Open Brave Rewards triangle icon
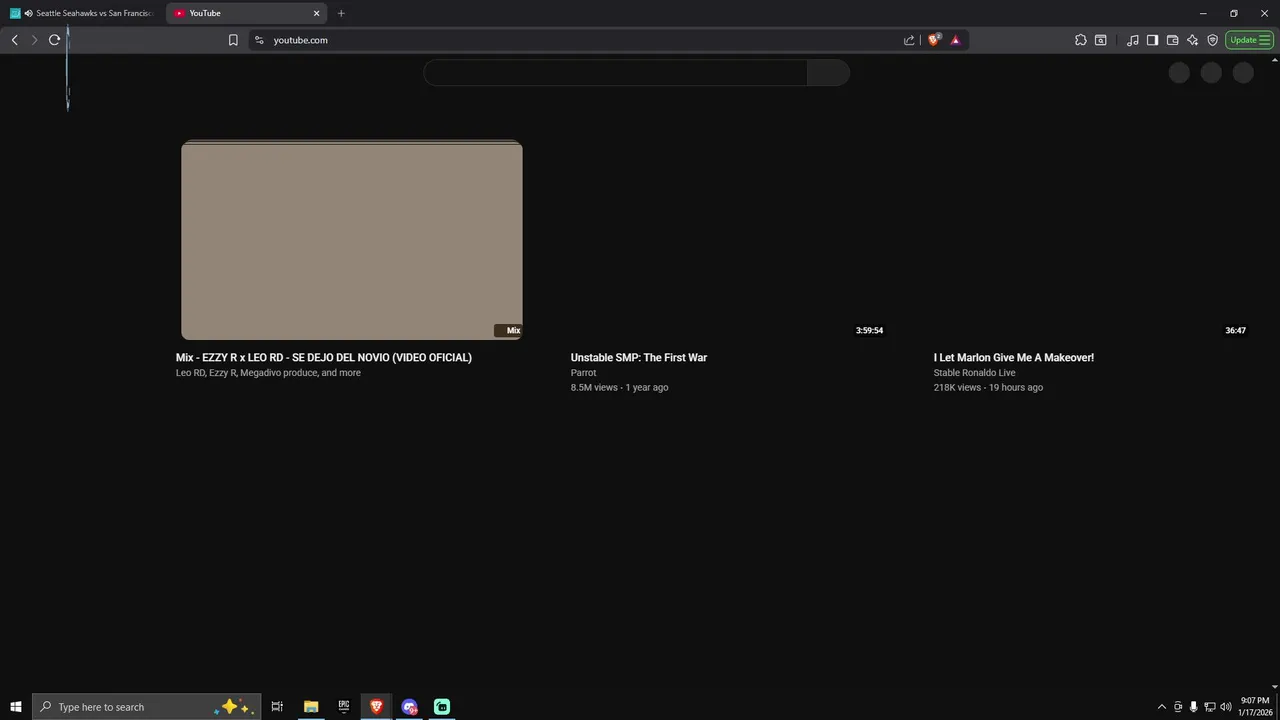 coord(955,40)
